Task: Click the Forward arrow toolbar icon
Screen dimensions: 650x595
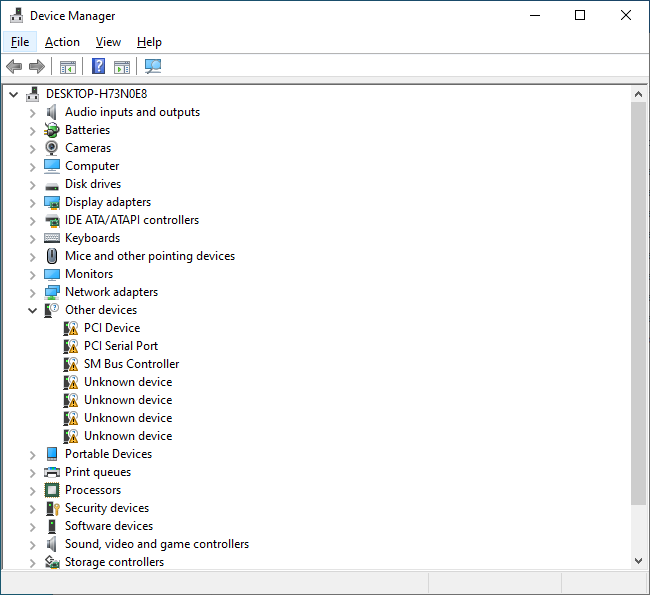Action: coord(37,66)
